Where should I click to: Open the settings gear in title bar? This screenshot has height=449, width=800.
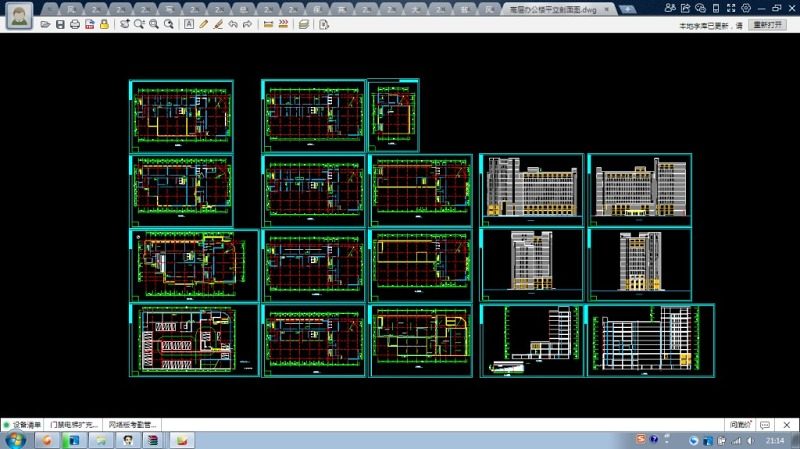tap(746, 8)
